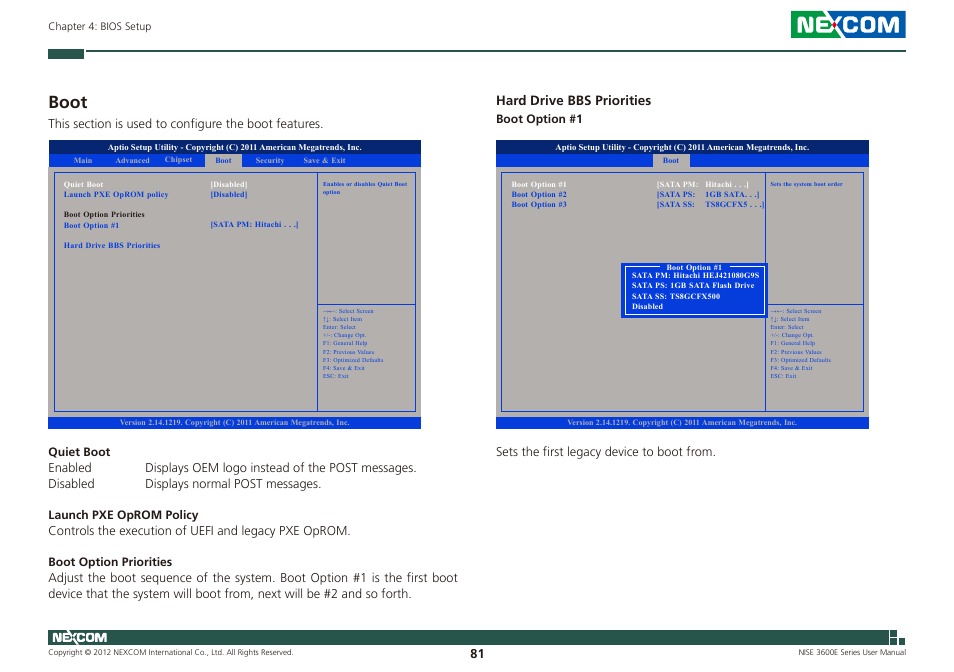Click the 'Launch PXE OpROM Policy' heading

point(123,515)
